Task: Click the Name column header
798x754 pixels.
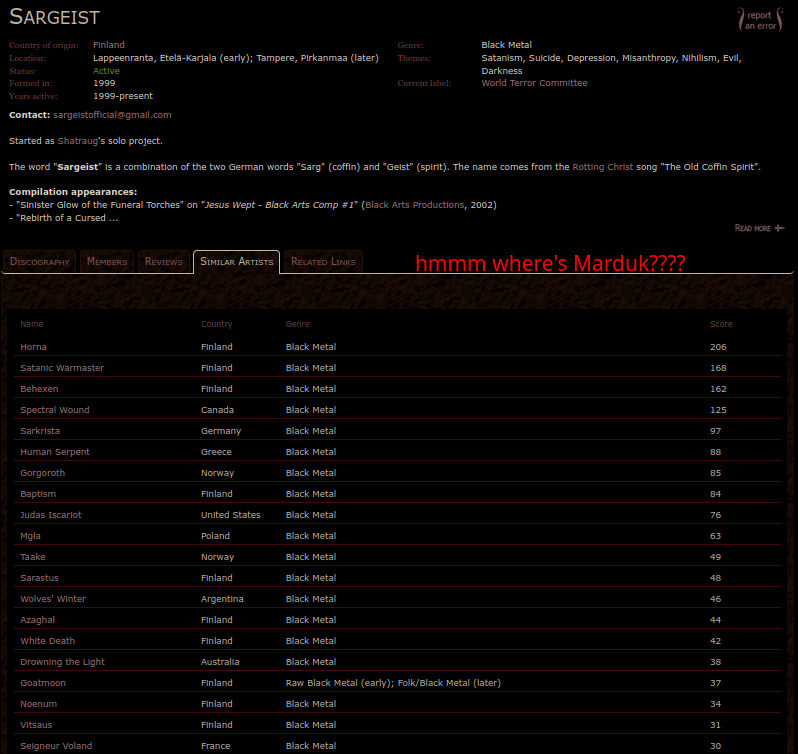Action: (x=32, y=324)
